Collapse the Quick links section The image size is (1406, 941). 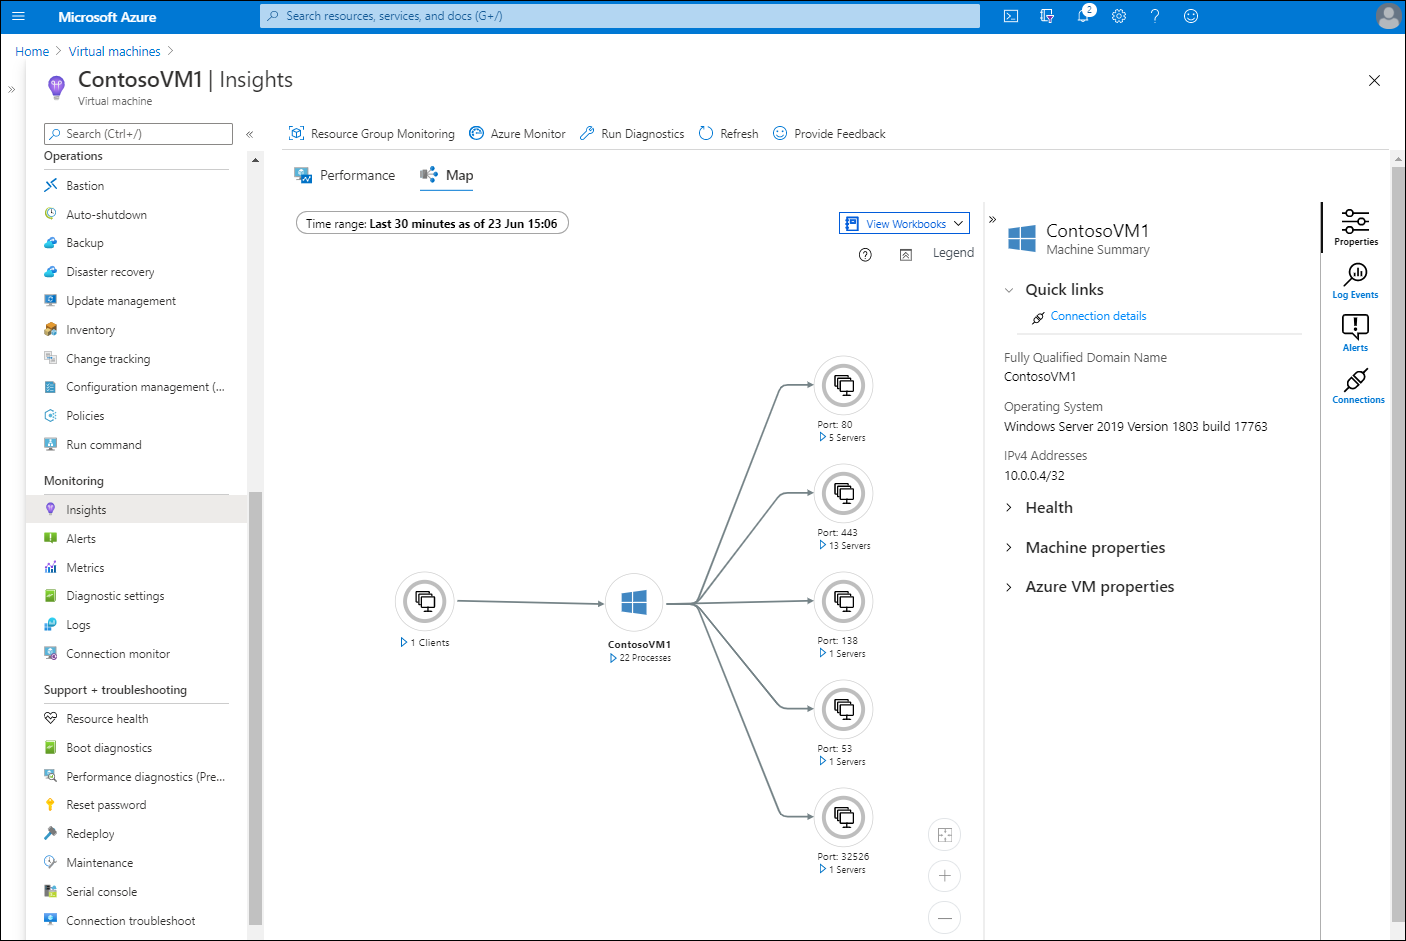(x=1009, y=290)
